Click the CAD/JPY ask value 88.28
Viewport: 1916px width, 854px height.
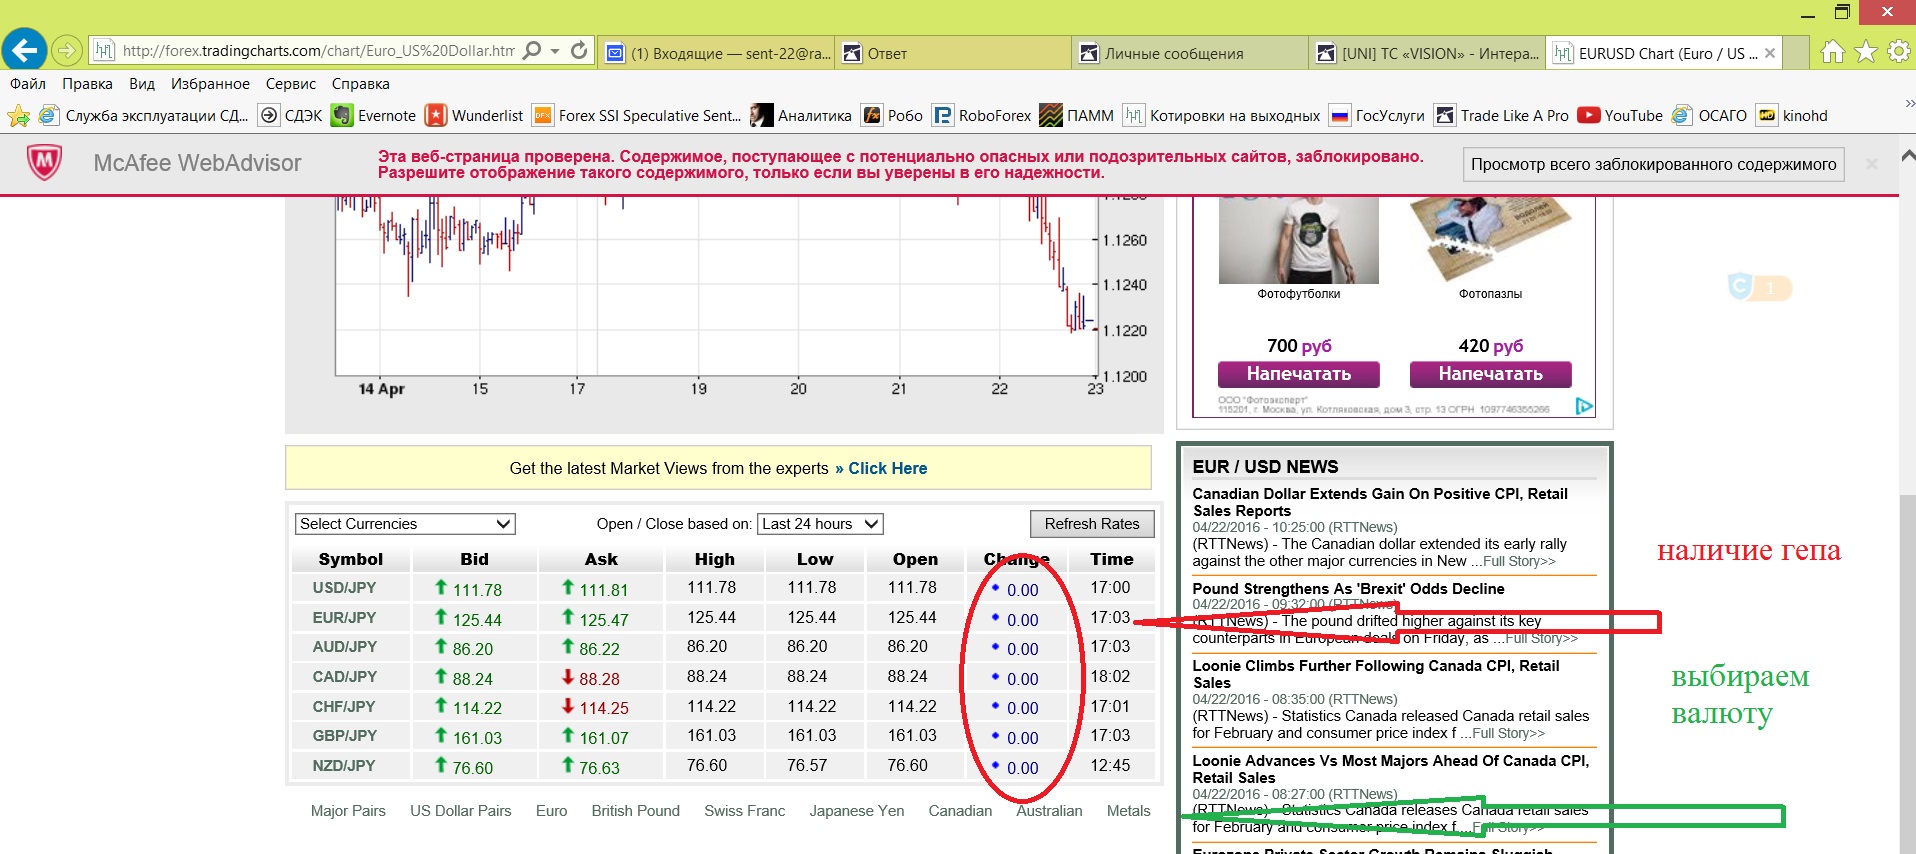[x=600, y=679]
